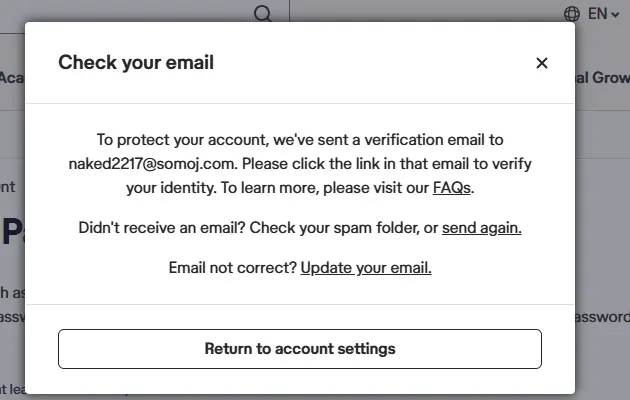Click the globe language icon

pos(571,14)
